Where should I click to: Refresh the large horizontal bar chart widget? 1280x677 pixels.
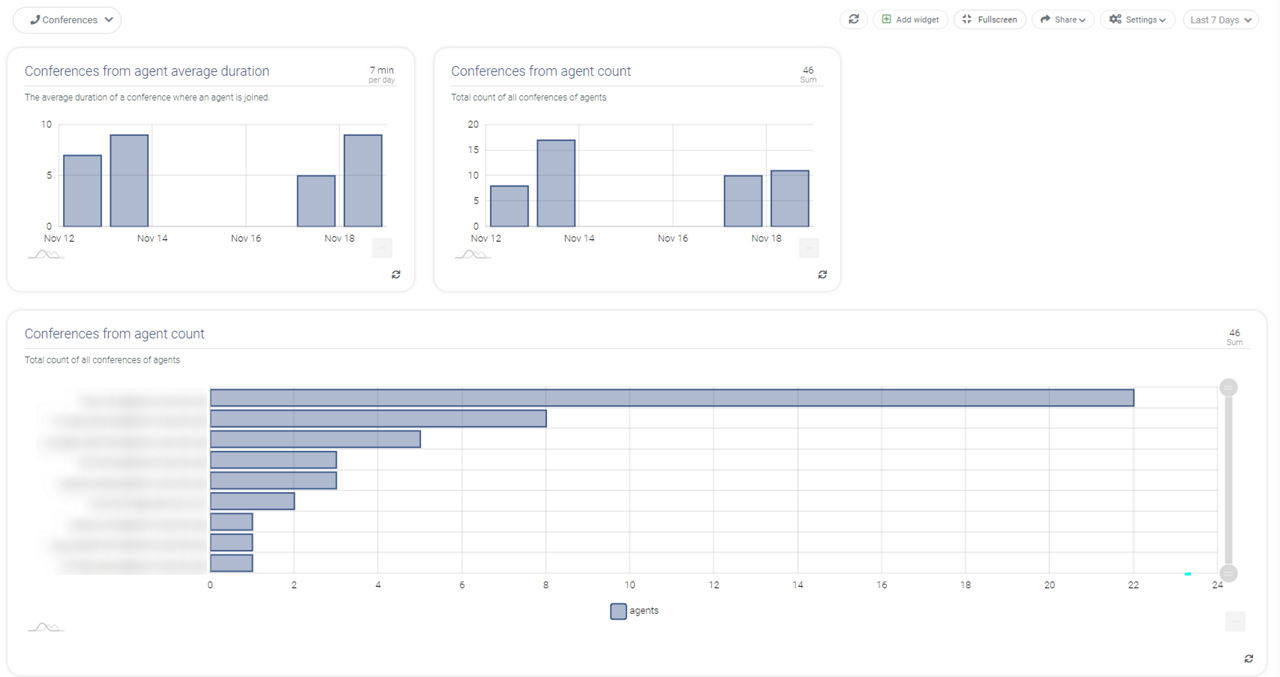point(1249,658)
